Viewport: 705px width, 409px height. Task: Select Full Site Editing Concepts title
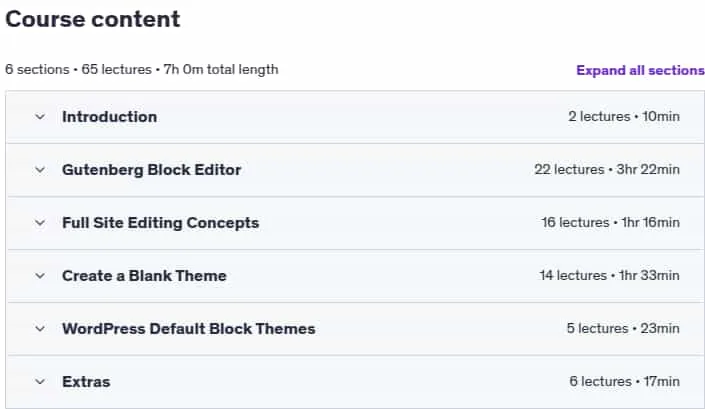(161, 223)
